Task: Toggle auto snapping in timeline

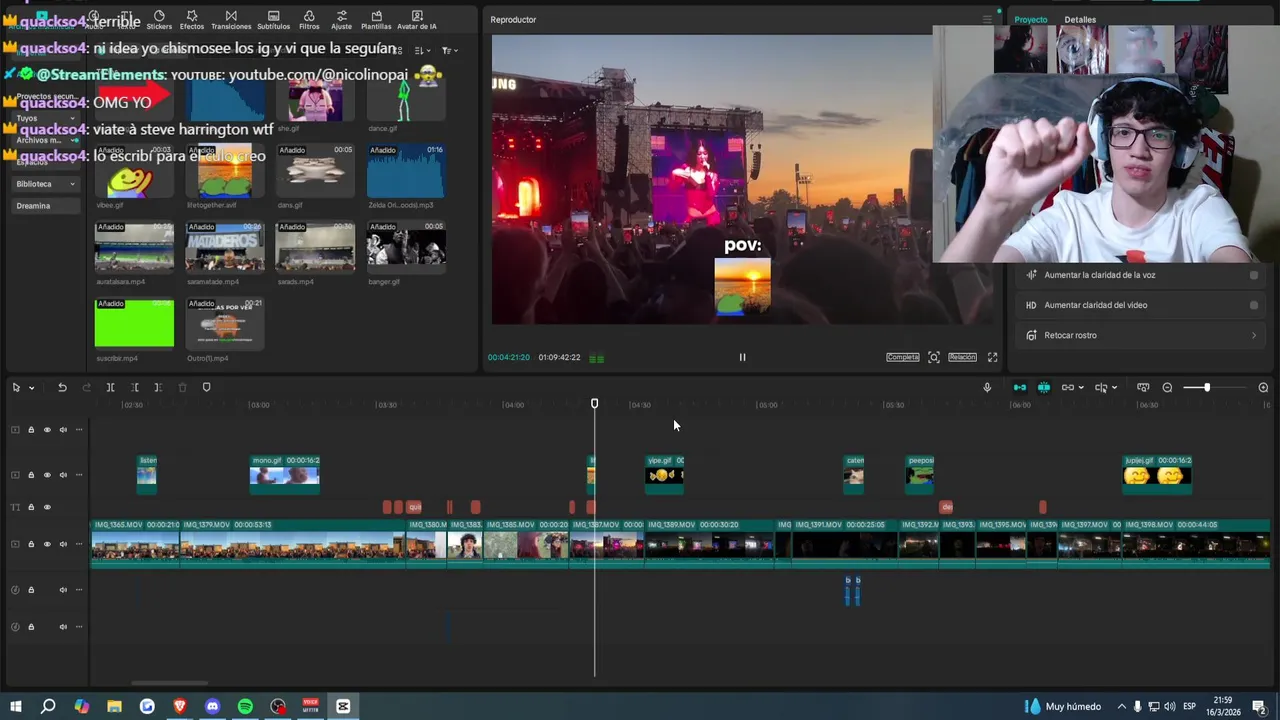Action: coord(1043,387)
